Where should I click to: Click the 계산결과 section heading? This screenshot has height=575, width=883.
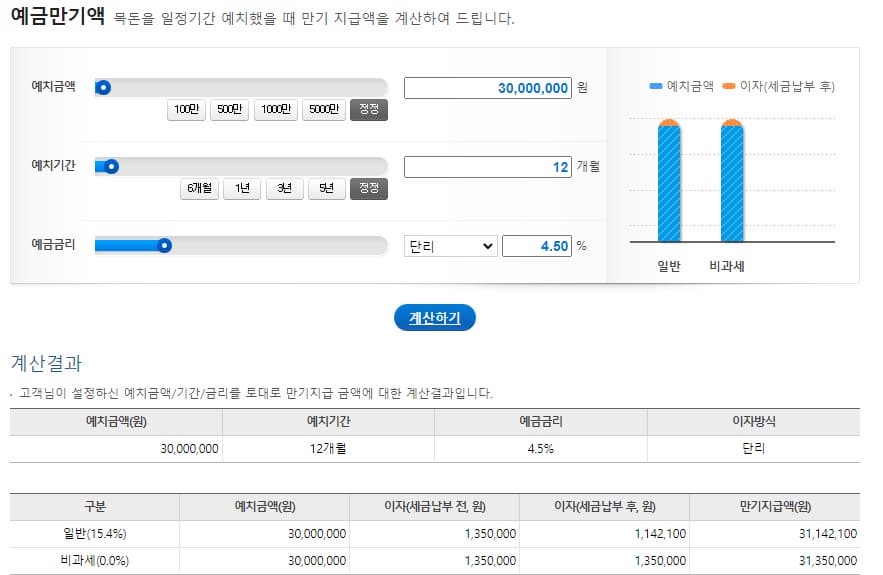46,363
